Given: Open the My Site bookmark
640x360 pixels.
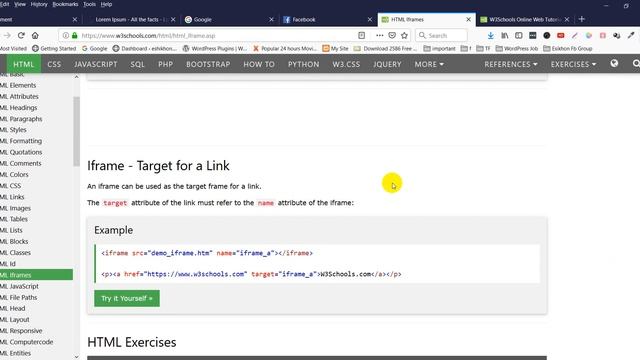Looking at the screenshot, I should point(335,49).
